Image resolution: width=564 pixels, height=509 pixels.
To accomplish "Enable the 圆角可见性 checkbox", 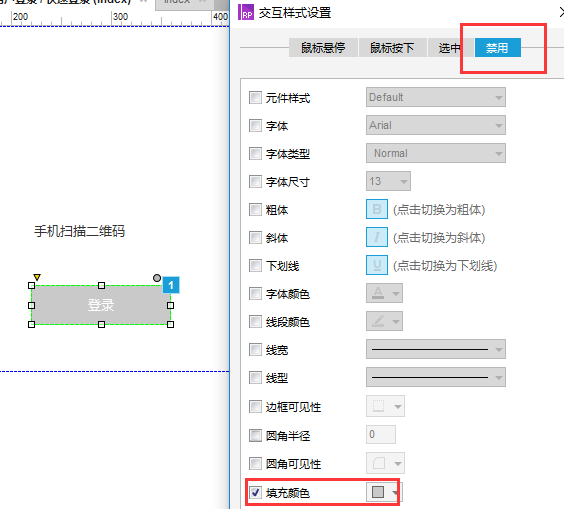I will 255,463.
